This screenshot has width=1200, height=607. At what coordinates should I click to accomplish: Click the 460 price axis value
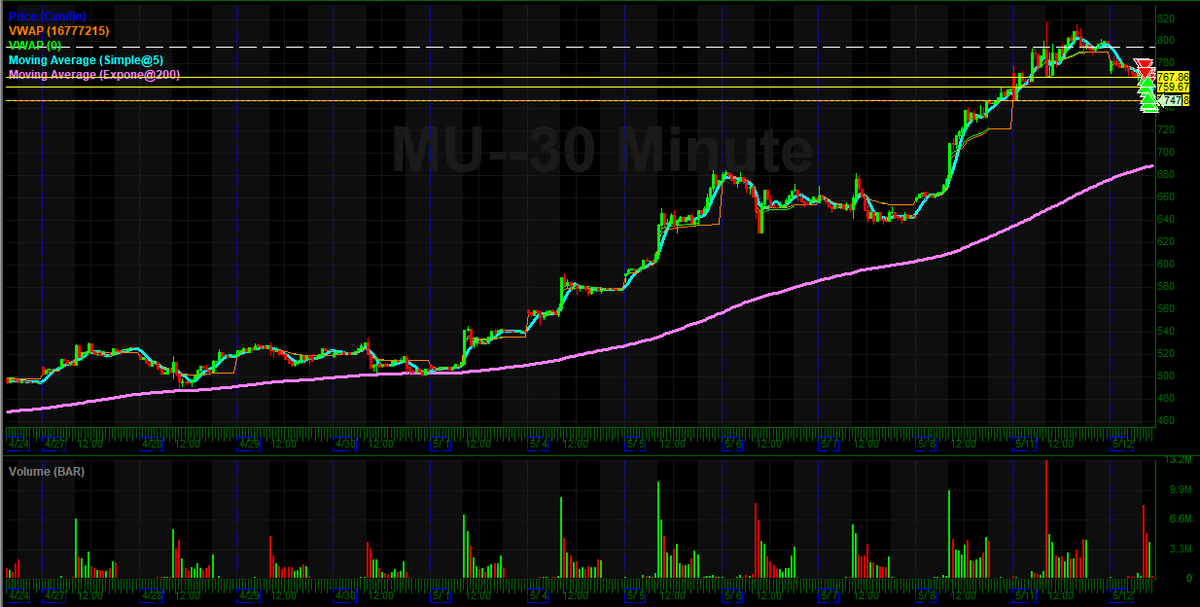tap(1166, 420)
